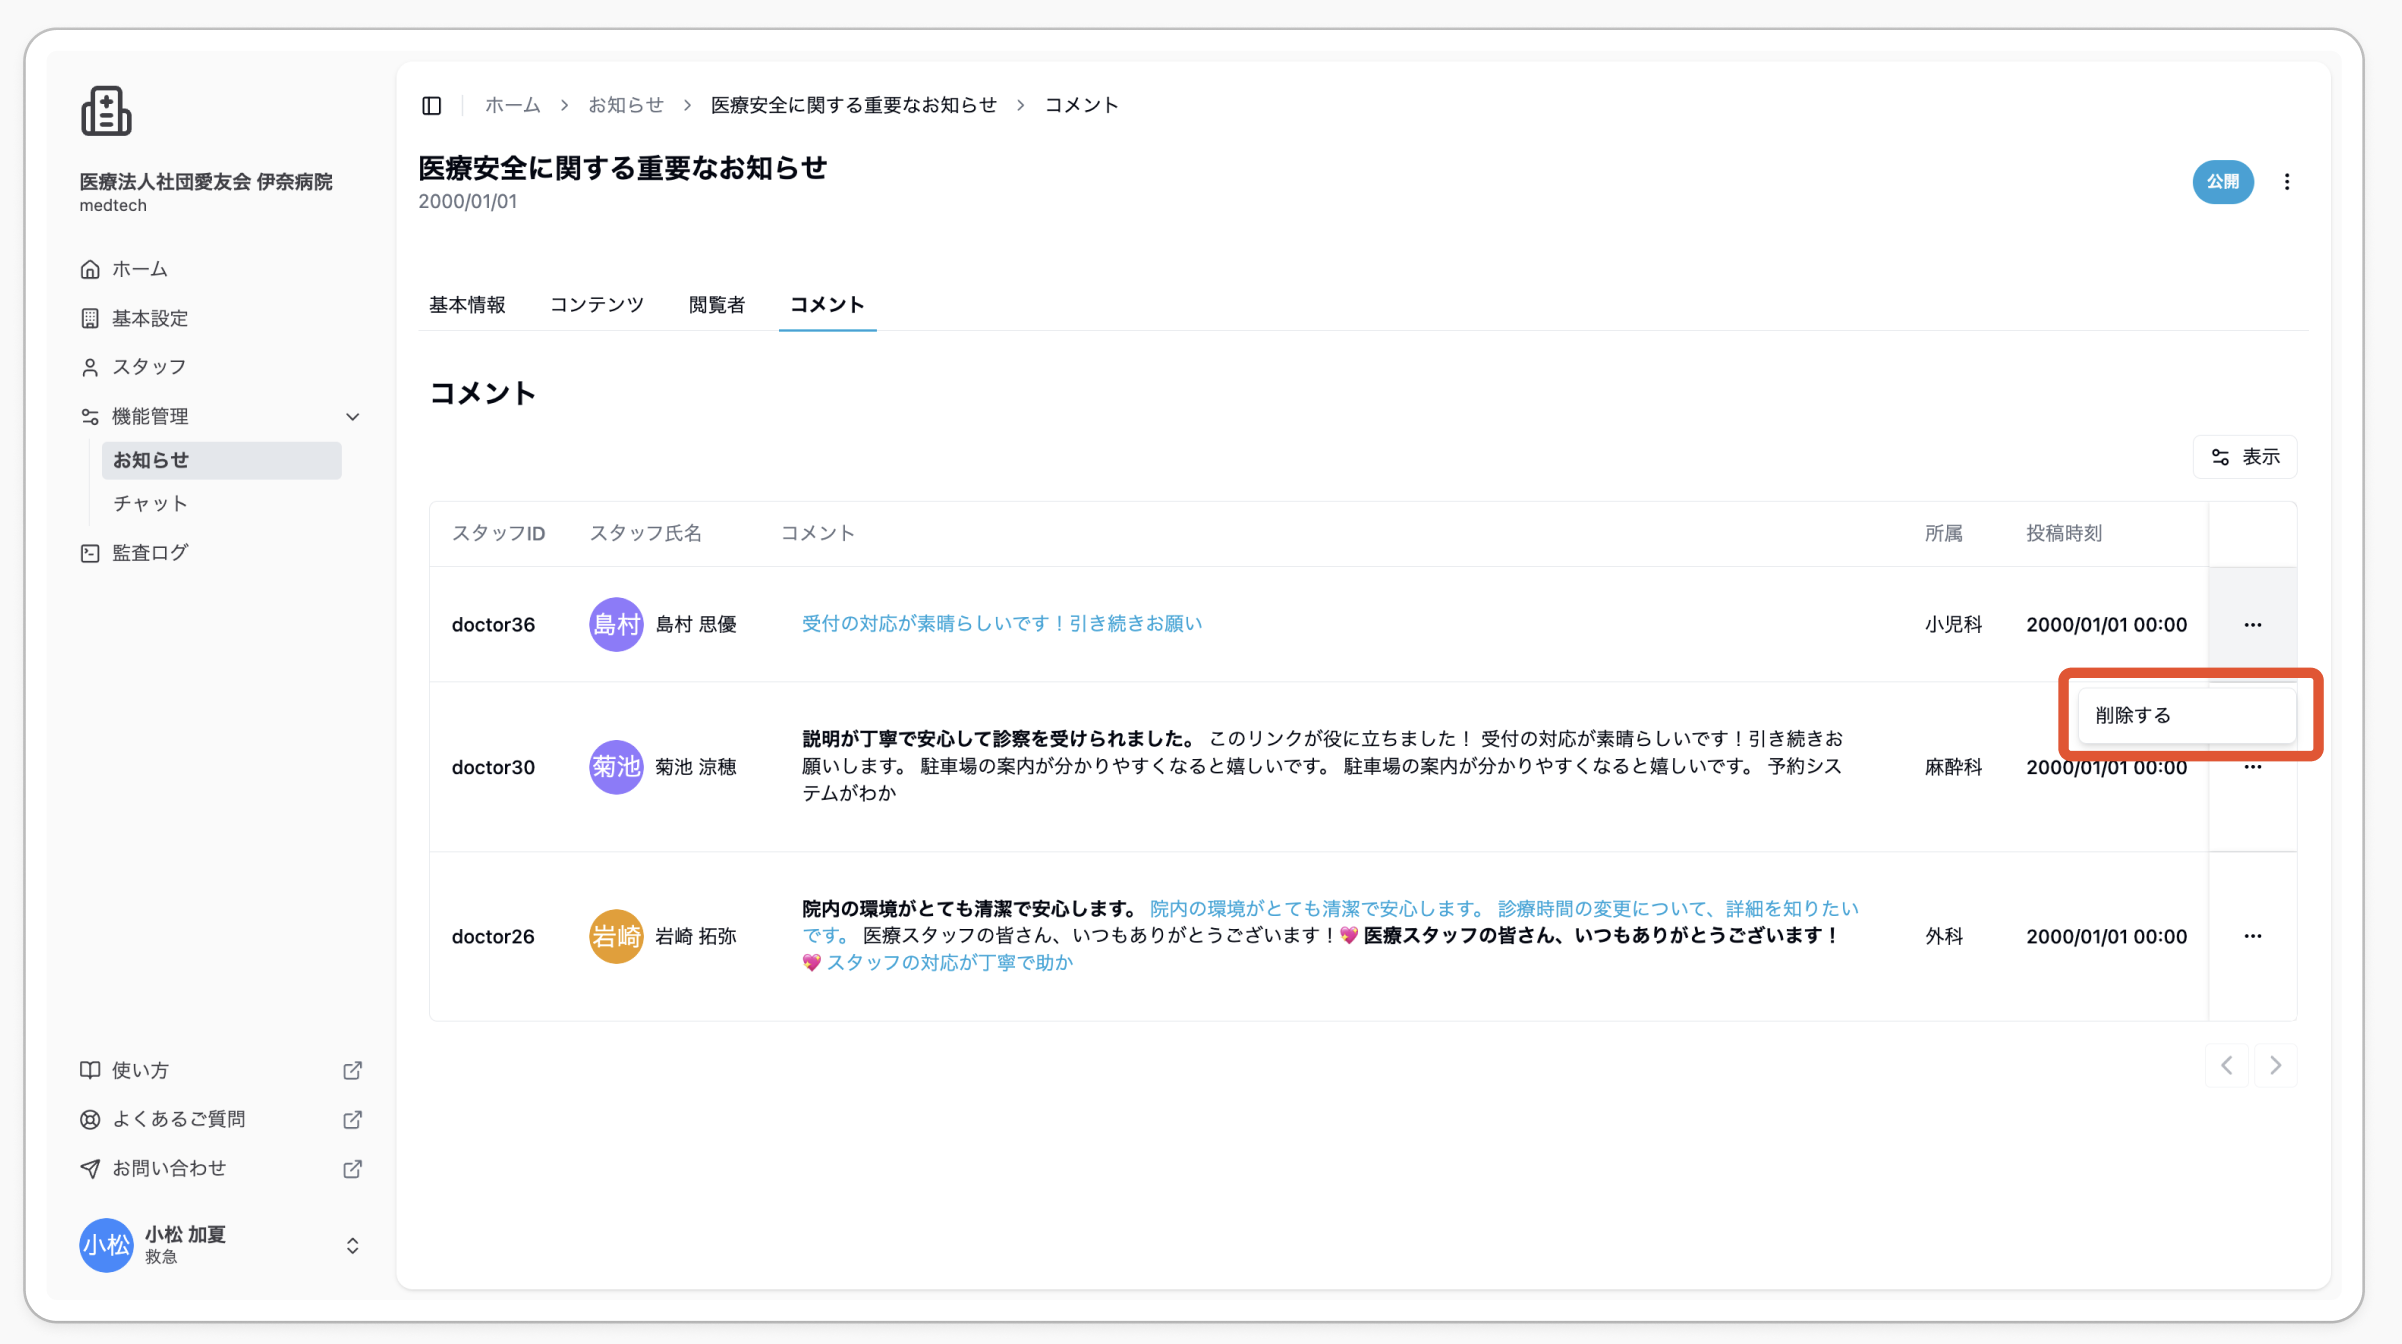Open 使い方 external link icon

[352, 1071]
